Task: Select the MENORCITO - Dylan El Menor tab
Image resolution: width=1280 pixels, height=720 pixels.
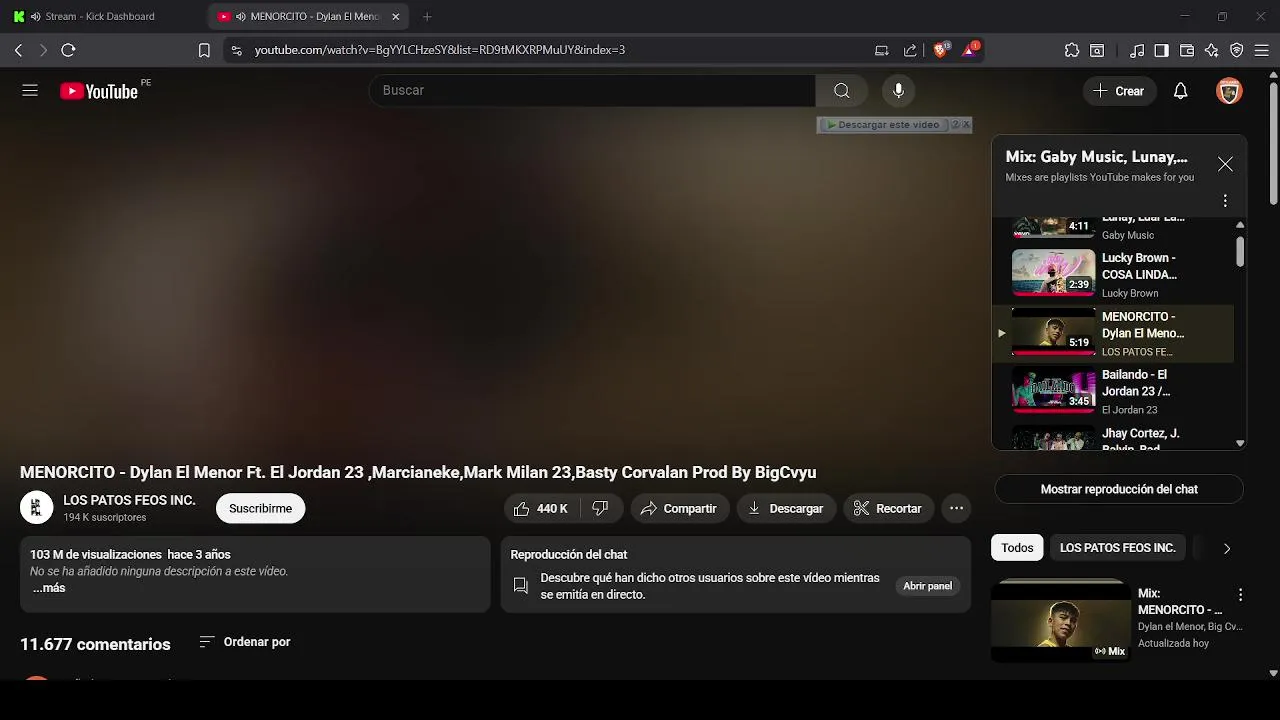Action: pos(310,17)
